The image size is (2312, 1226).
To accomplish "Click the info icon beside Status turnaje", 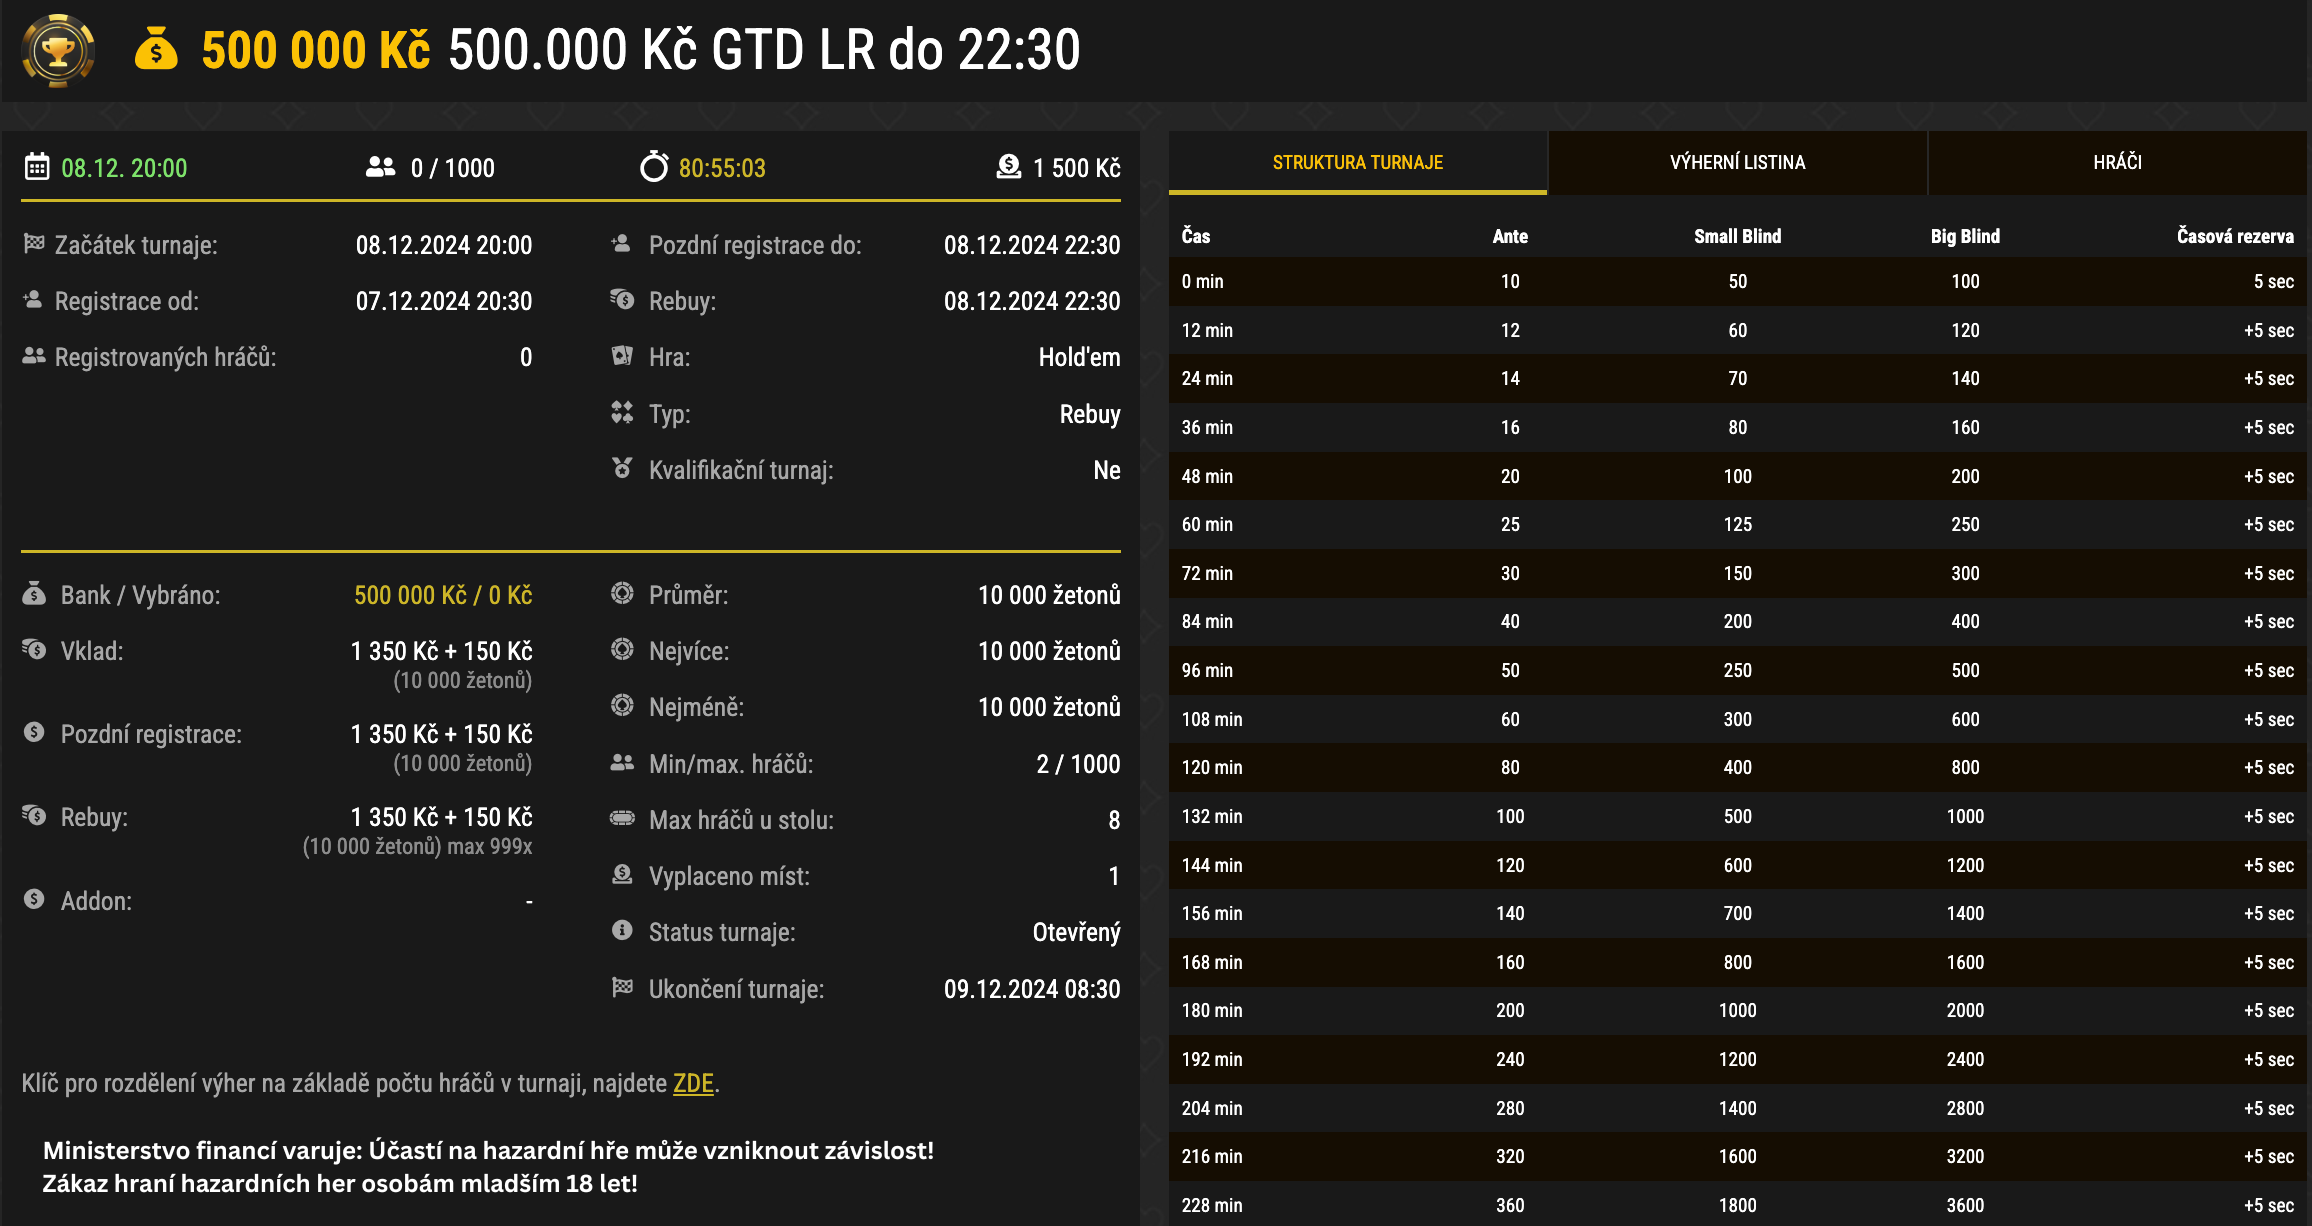I will [x=622, y=930].
